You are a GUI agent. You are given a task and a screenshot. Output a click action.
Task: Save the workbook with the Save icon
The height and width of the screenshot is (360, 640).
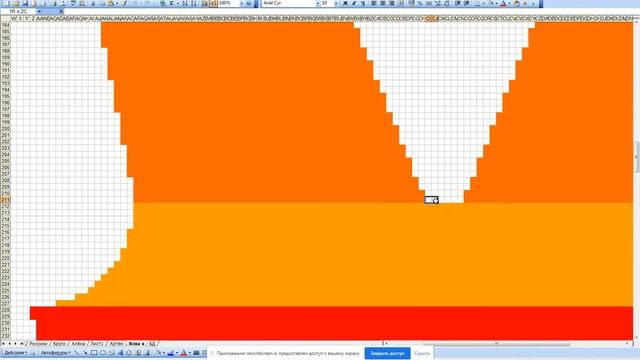point(25,3)
